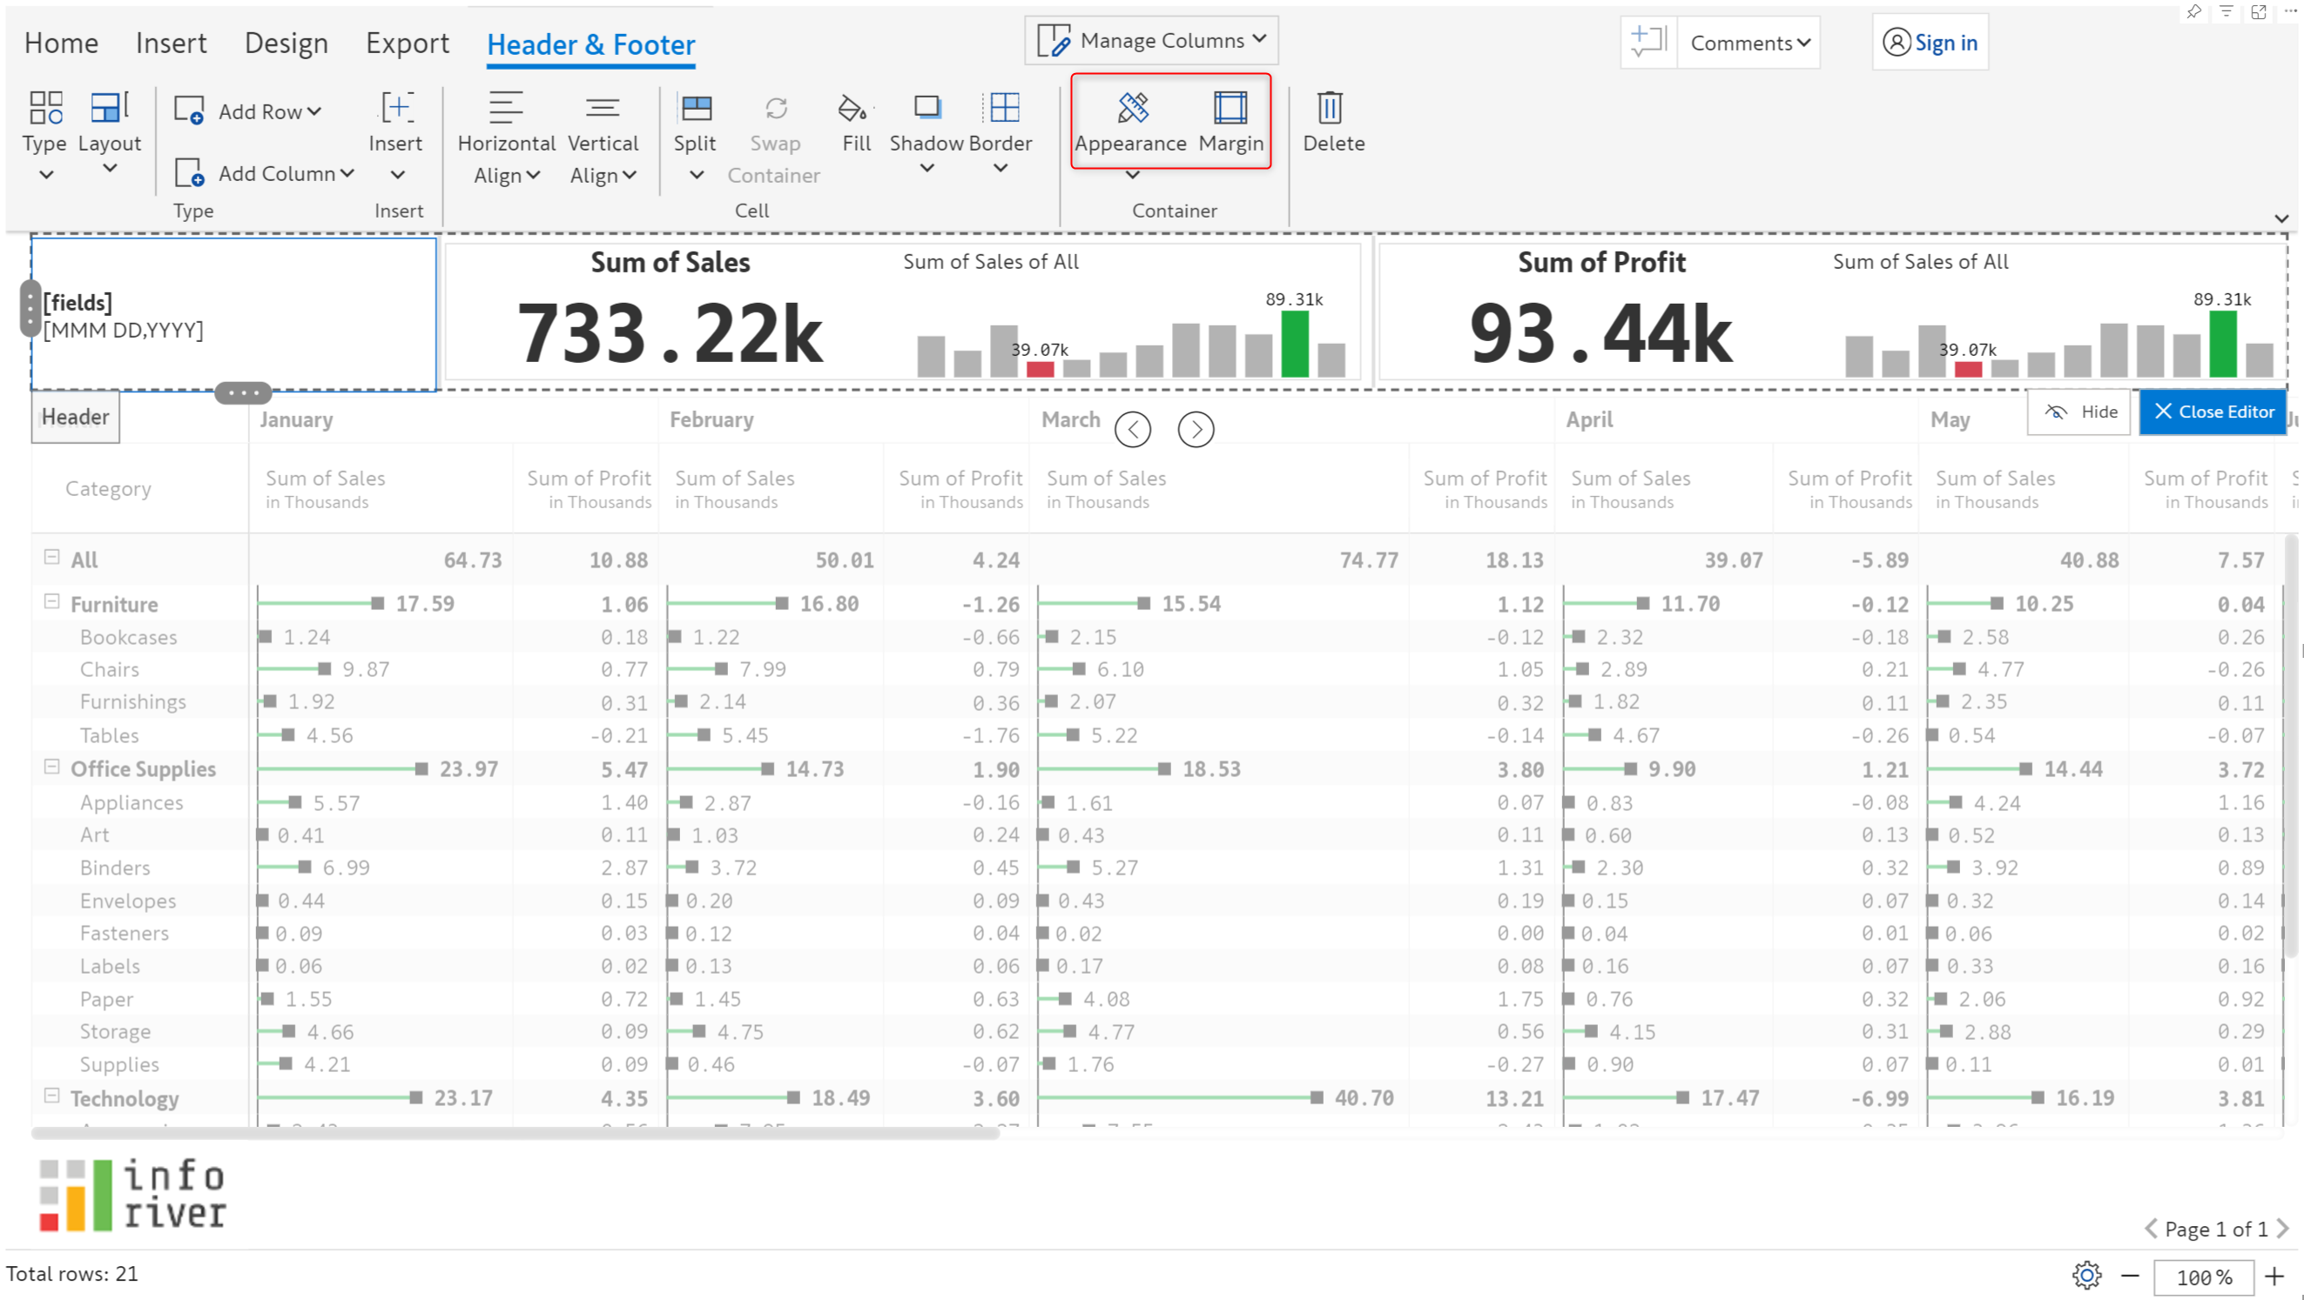Click the Delete trash icon

pyautogui.click(x=1332, y=108)
